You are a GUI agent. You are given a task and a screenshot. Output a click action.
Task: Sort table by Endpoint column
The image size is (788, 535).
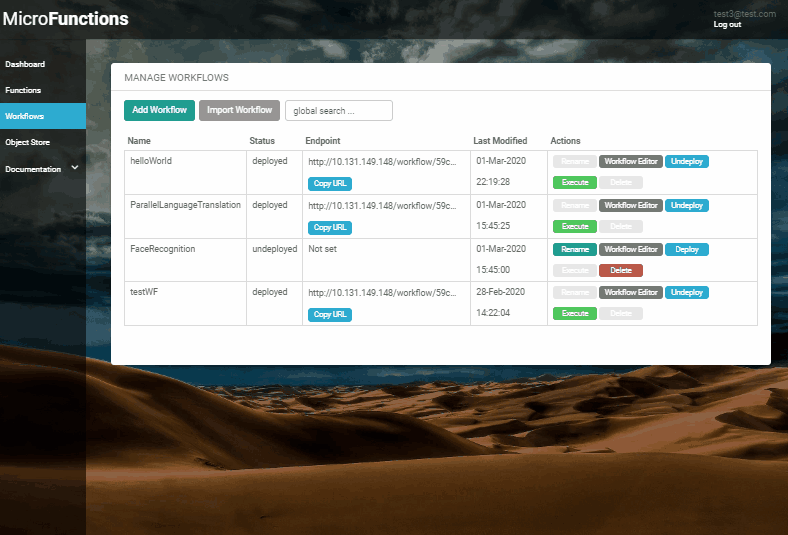(323, 141)
